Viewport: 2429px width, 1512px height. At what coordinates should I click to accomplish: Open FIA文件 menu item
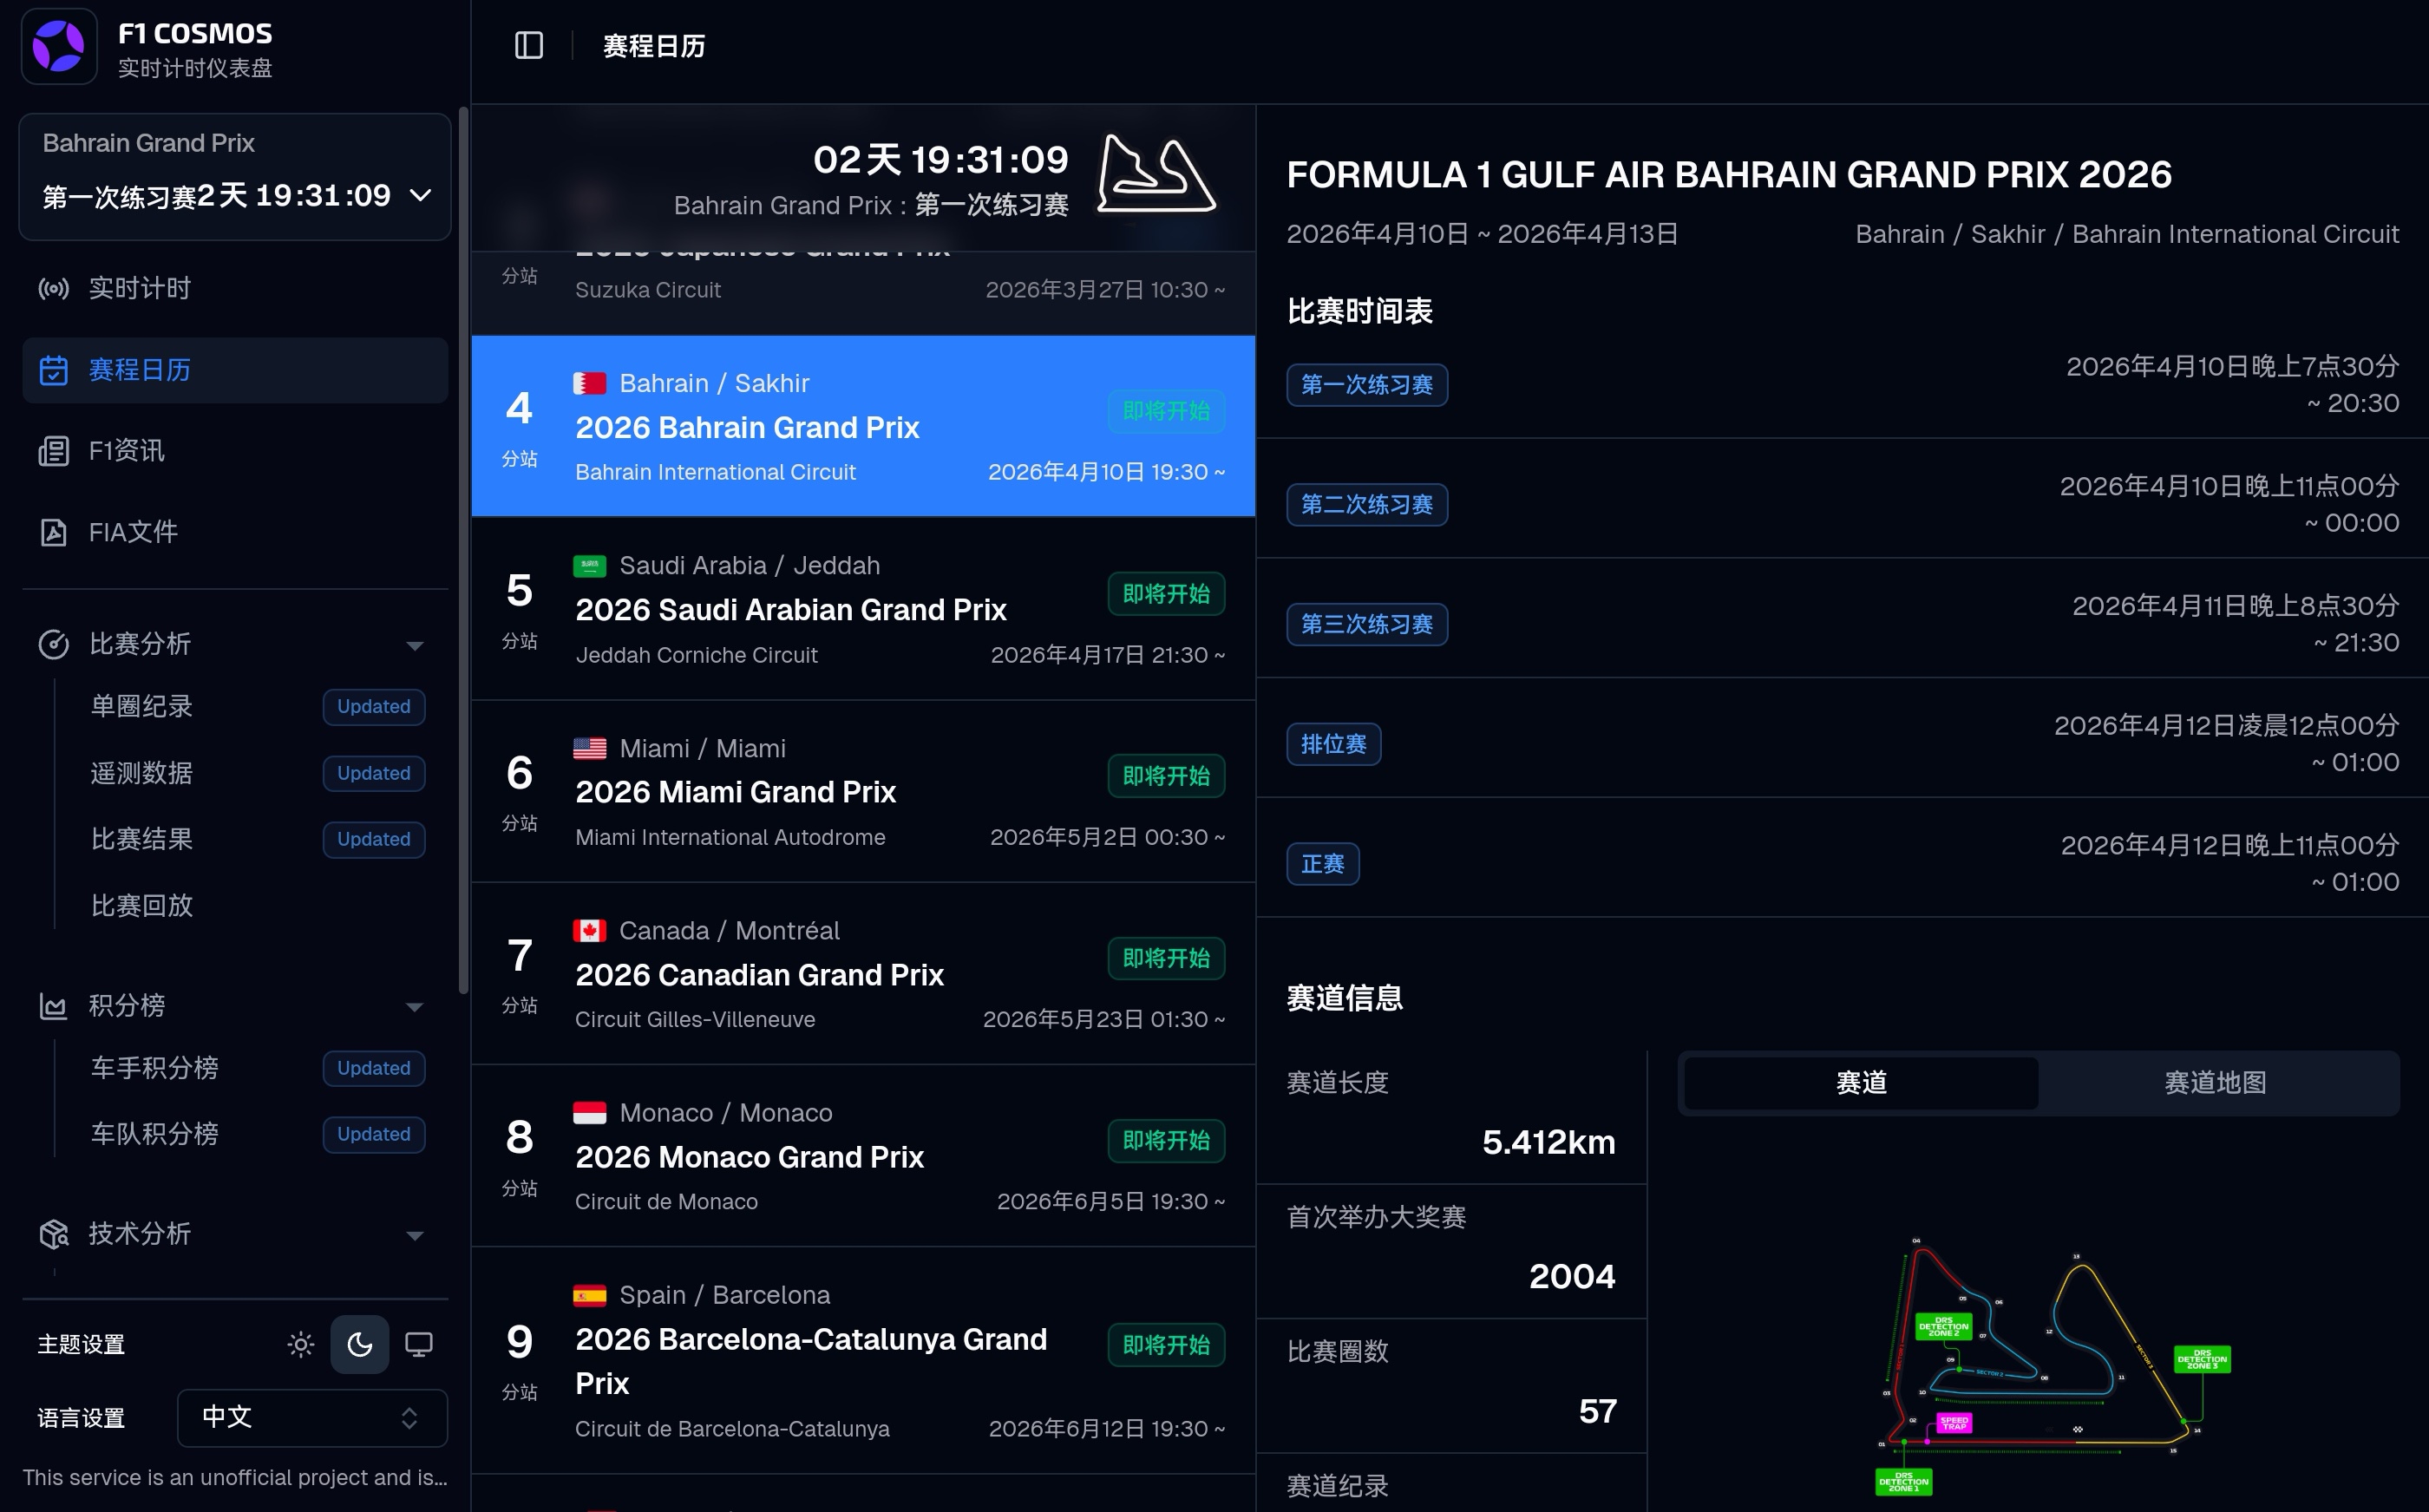(235, 532)
